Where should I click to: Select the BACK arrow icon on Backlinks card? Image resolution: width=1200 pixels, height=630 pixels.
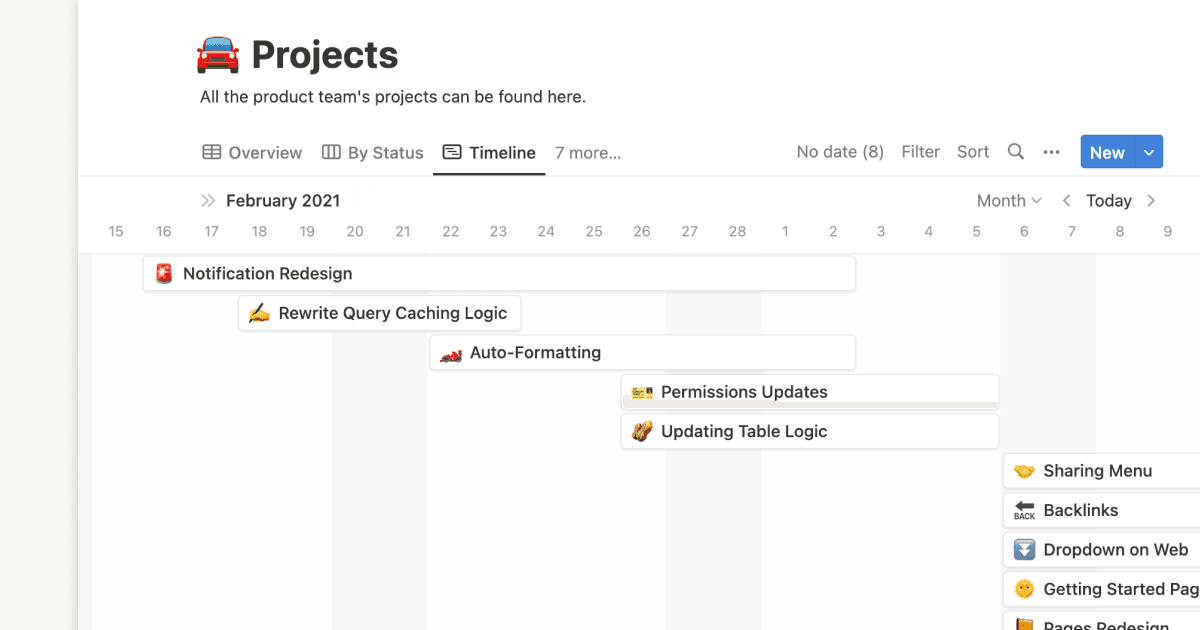[x=1023, y=510]
